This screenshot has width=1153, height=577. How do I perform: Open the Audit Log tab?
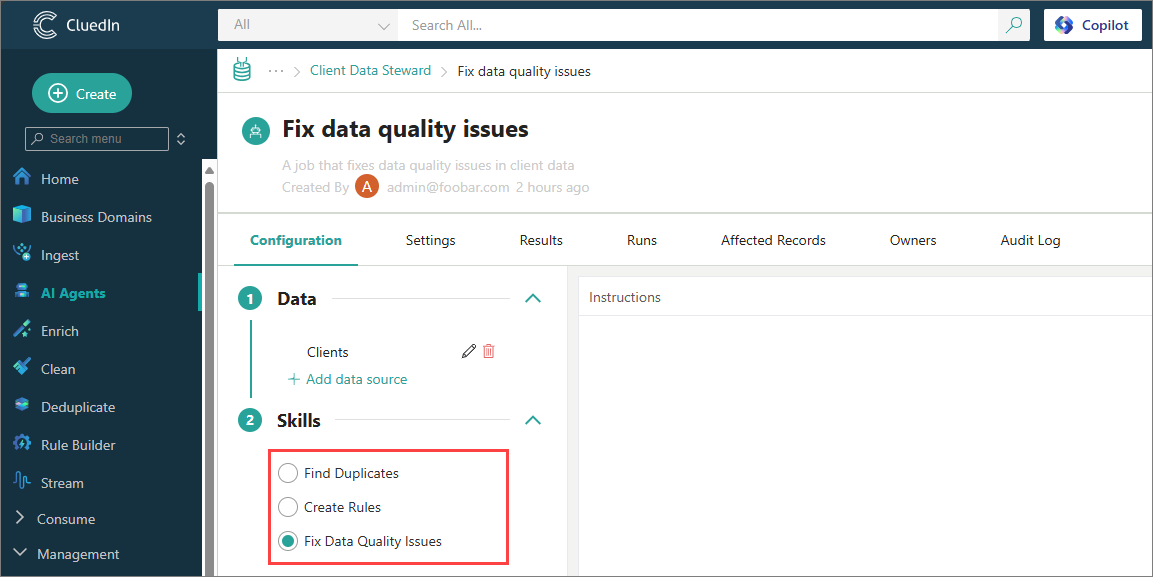(1030, 240)
